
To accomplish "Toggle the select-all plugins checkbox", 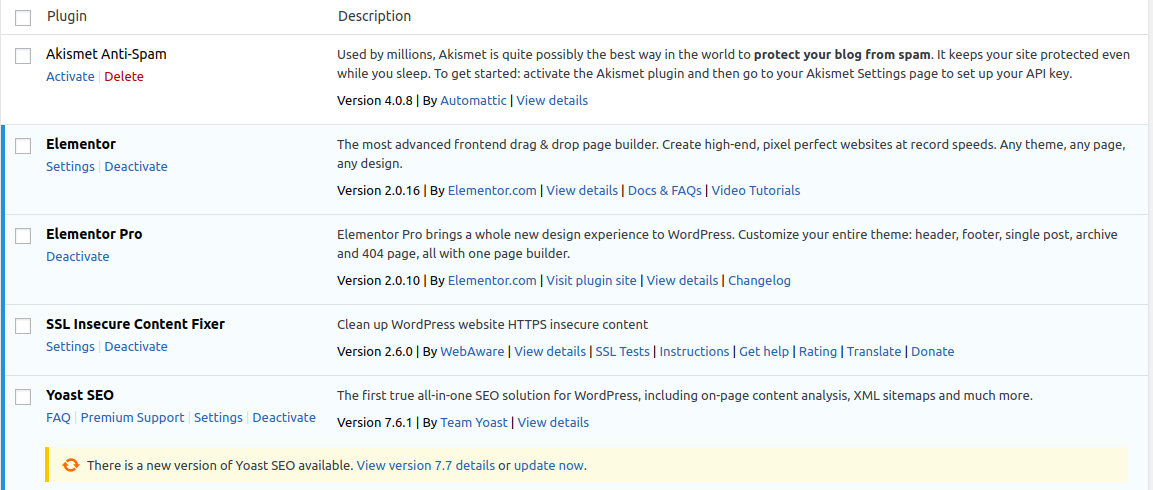I will pos(23,17).
